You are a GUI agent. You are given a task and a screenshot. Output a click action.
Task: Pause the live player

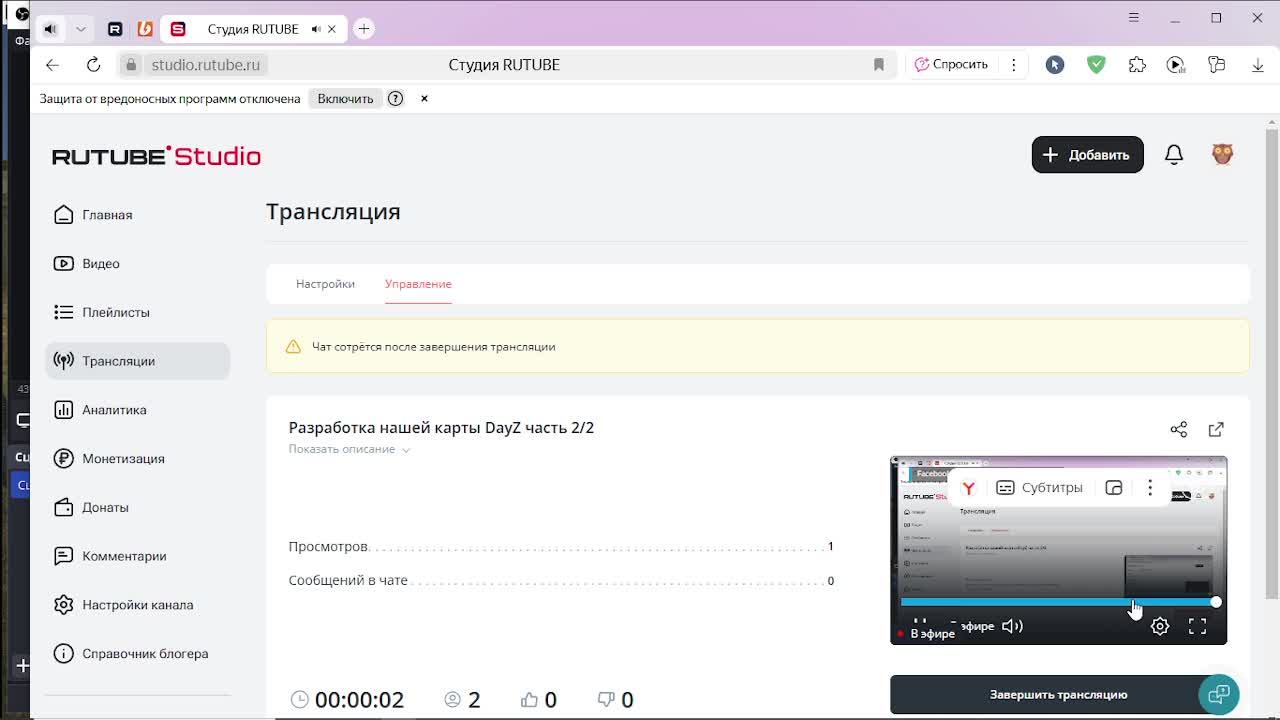click(x=920, y=624)
